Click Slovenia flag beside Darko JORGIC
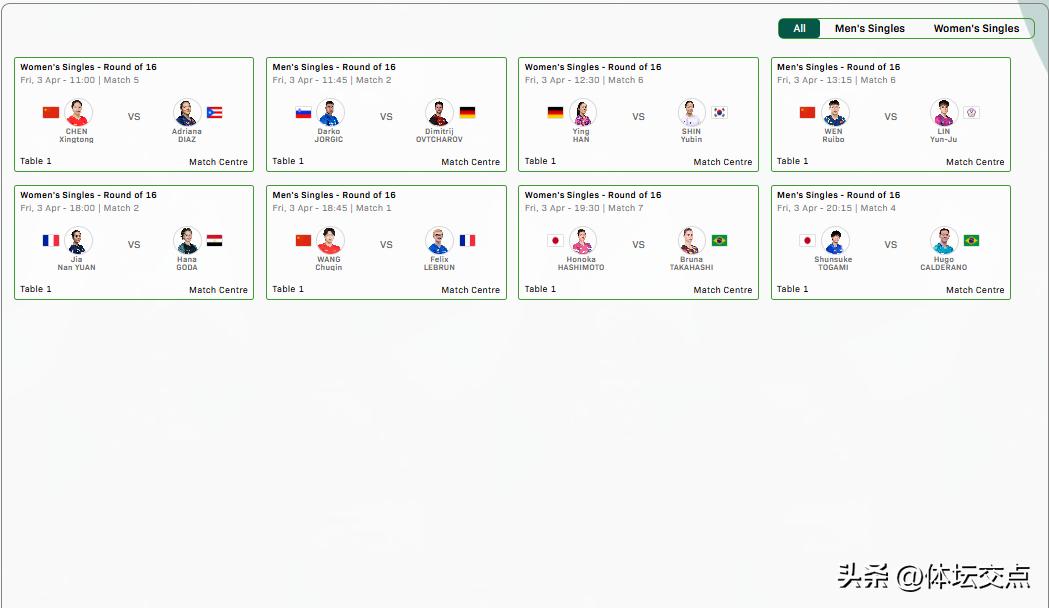Viewport: 1049px width, 608px height. pyautogui.click(x=303, y=112)
